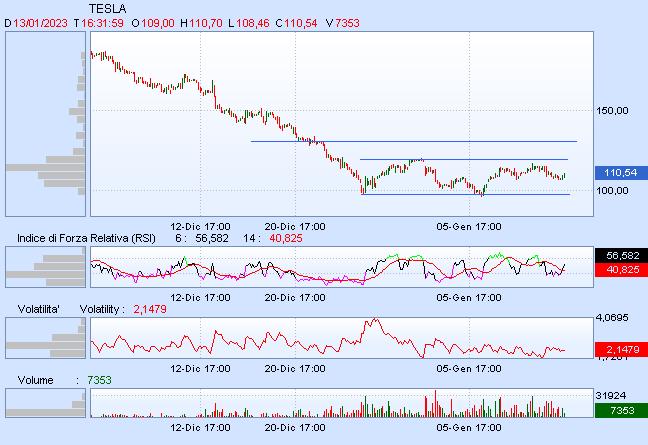Screen dimensions: 648x445
Task: Click the Volume panel label
Action: pos(36,380)
